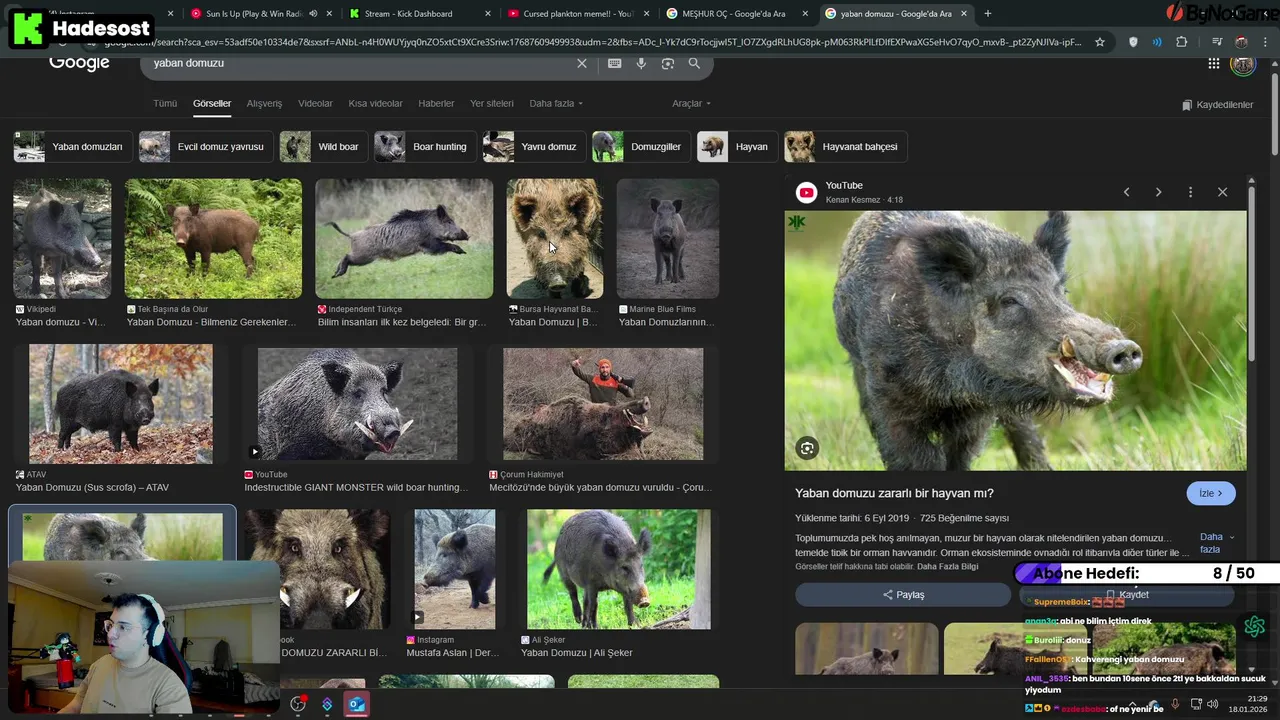Filter by Hayvanat bahçesi chip
Screen dimensions: 1280x720
tap(844, 146)
